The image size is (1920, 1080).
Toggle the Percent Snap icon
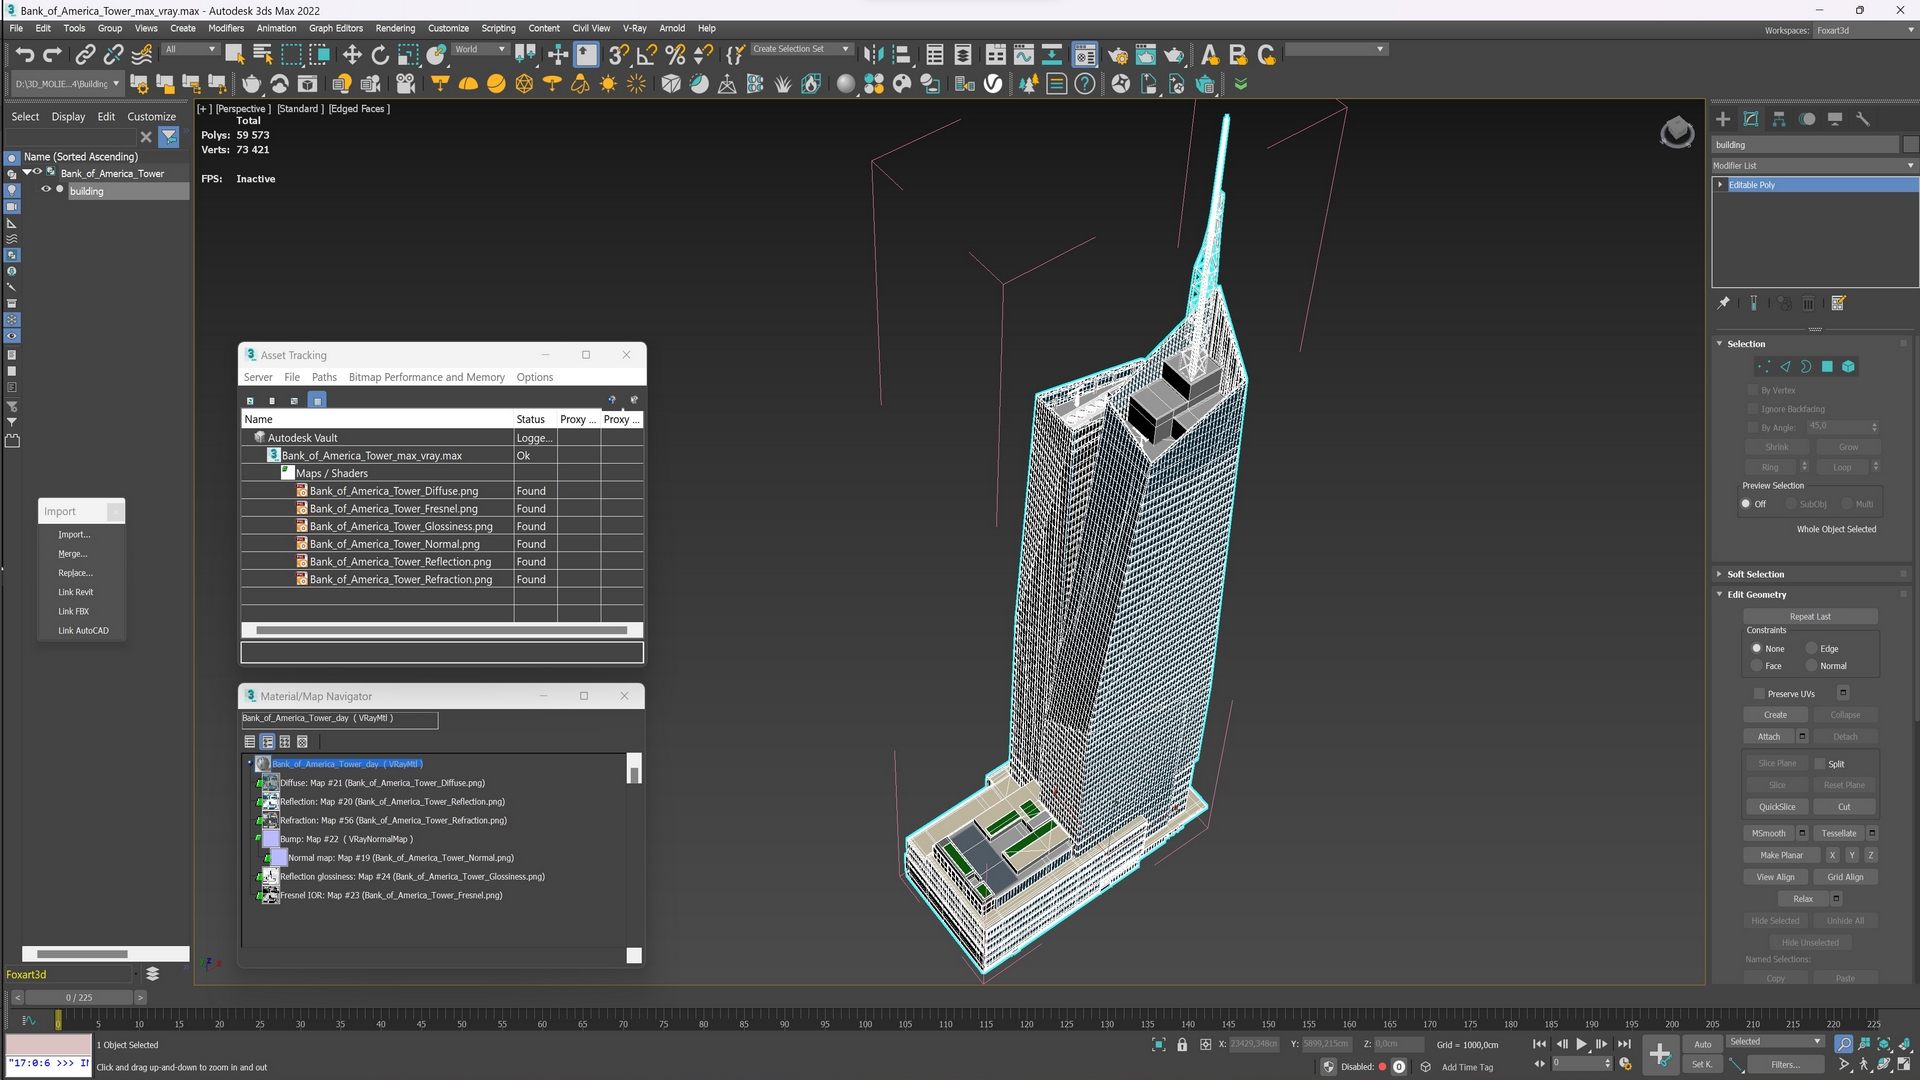point(675,55)
